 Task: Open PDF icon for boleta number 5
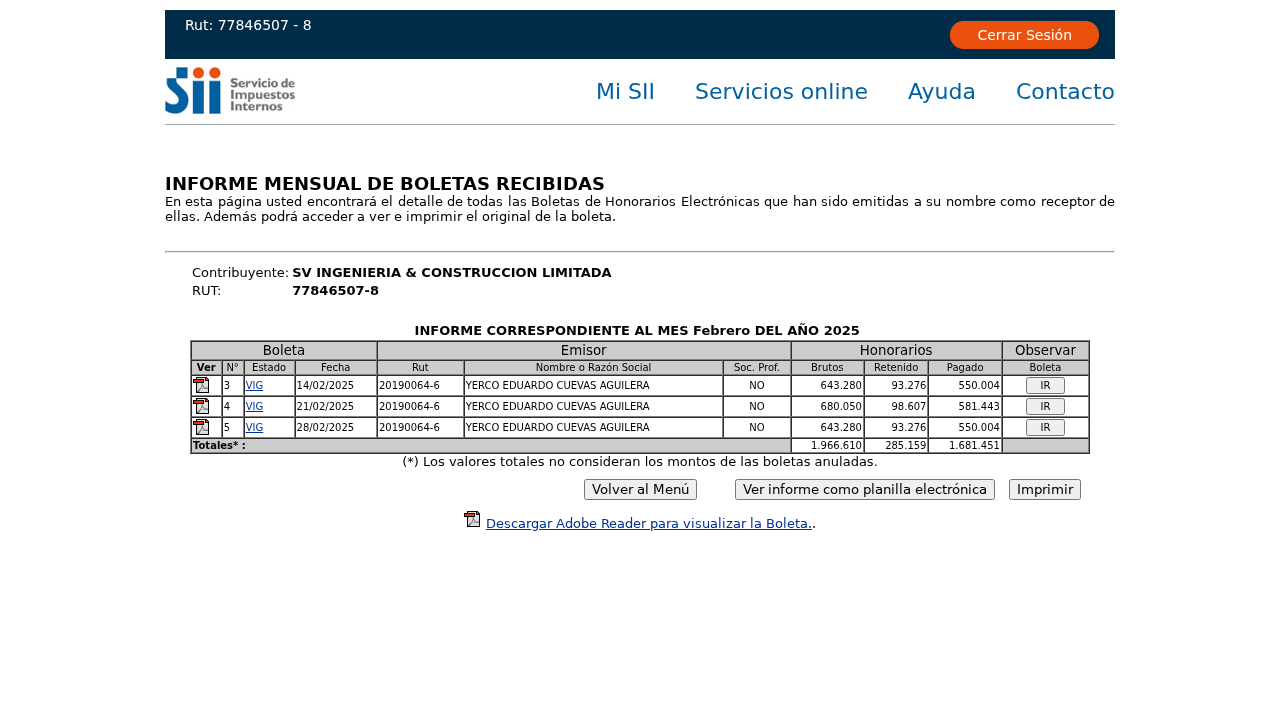201,427
